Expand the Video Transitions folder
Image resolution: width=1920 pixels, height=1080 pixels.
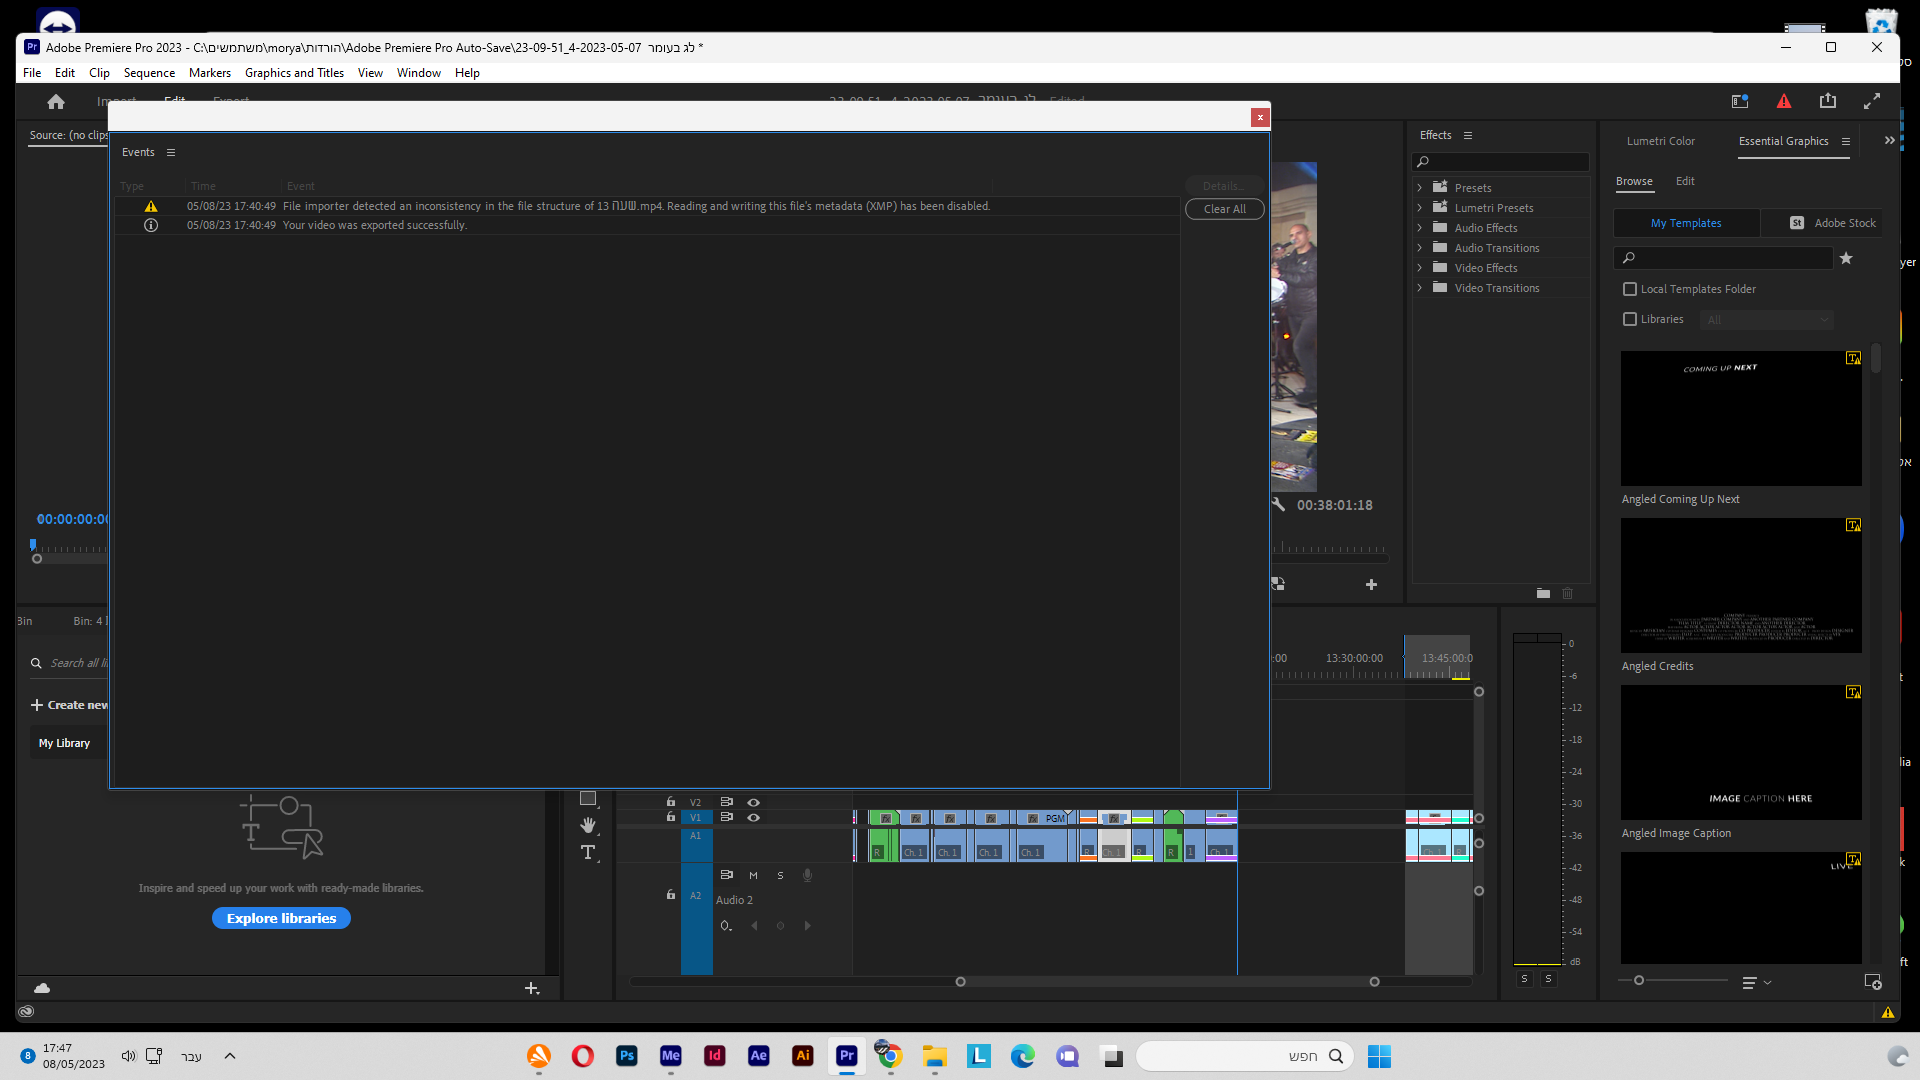(x=1419, y=288)
